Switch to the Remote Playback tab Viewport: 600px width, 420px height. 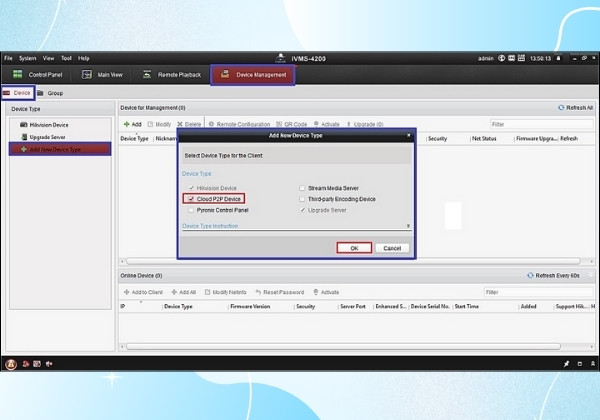click(172, 75)
